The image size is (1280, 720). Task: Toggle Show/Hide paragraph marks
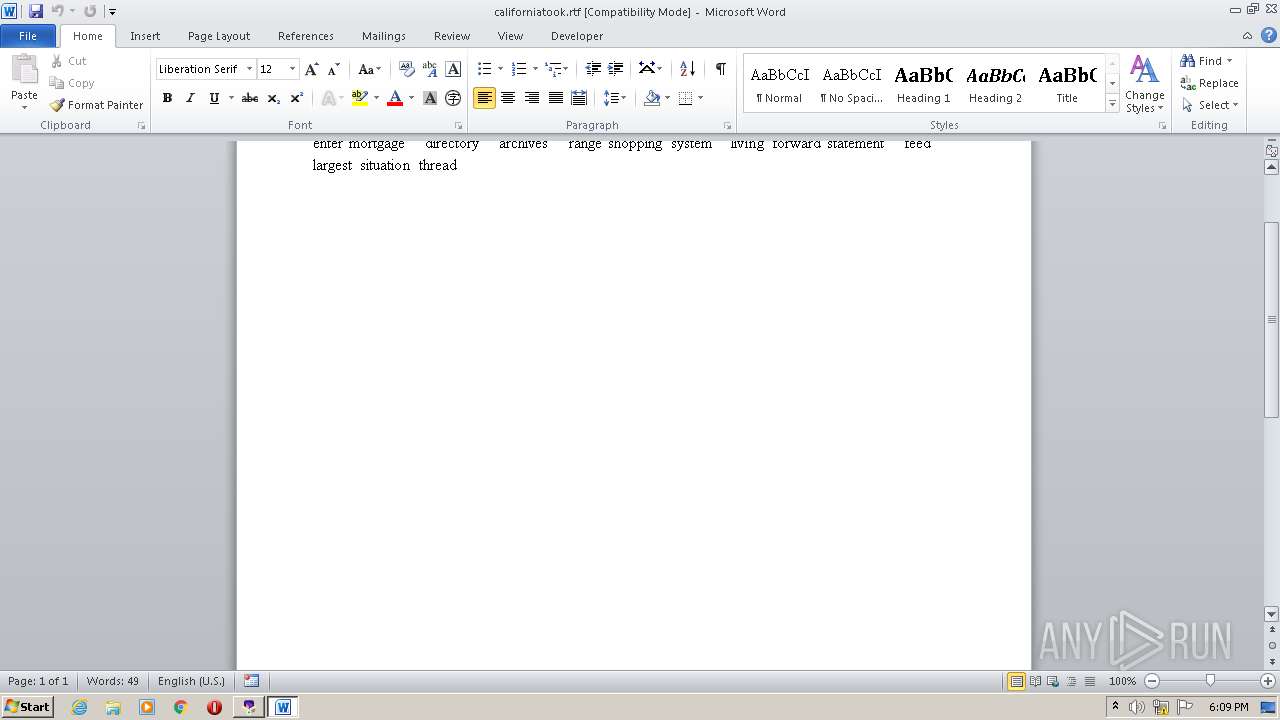(x=720, y=69)
